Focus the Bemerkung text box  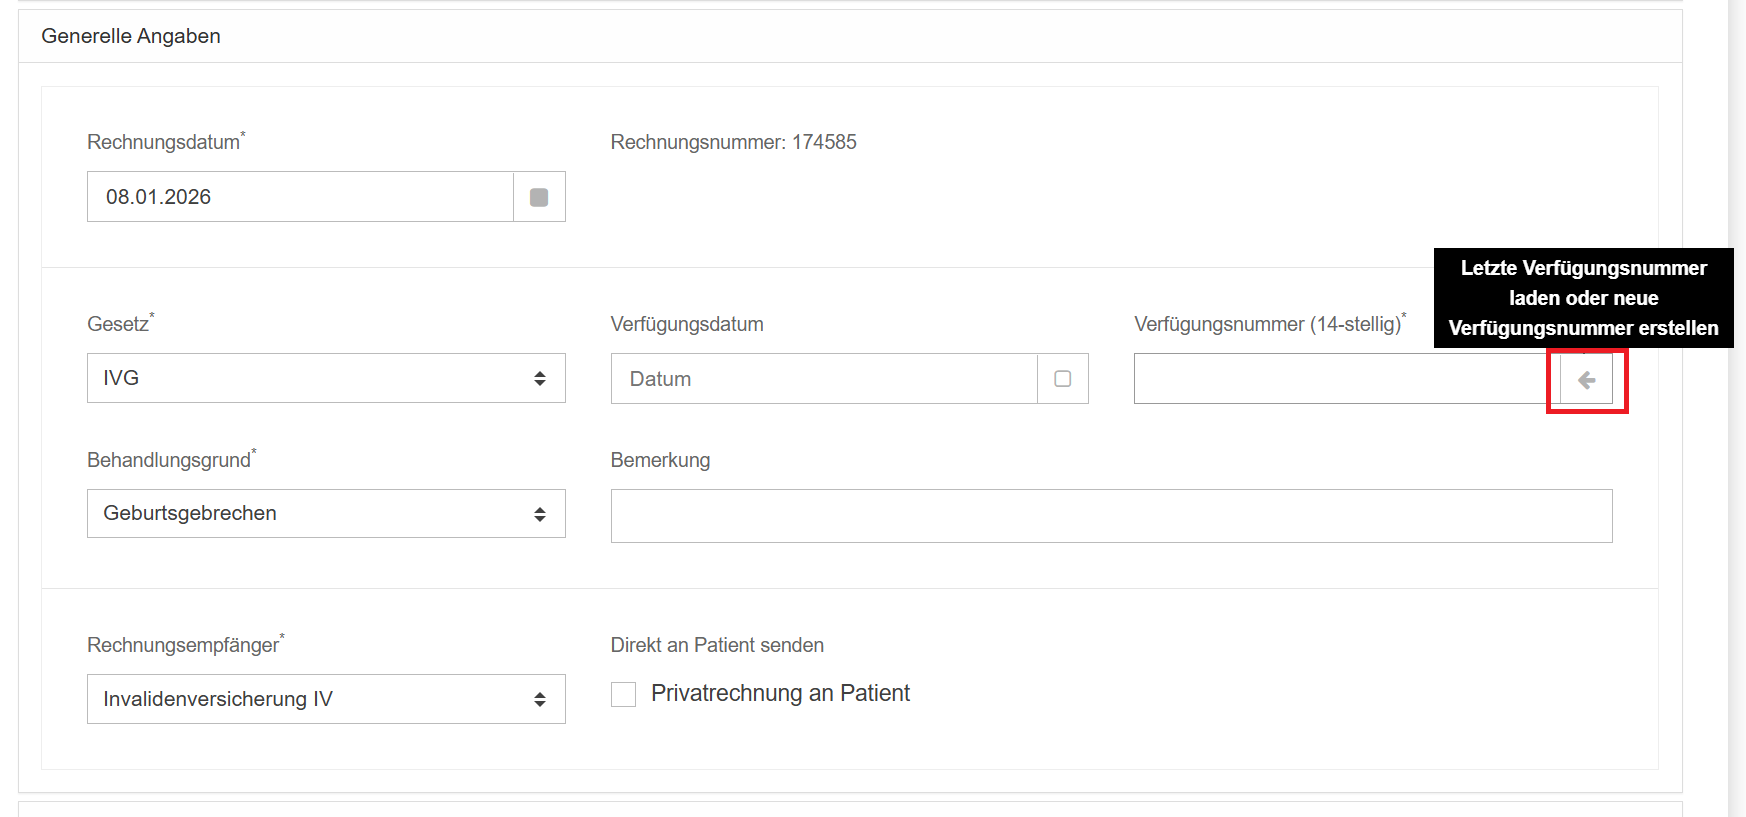tap(1111, 516)
